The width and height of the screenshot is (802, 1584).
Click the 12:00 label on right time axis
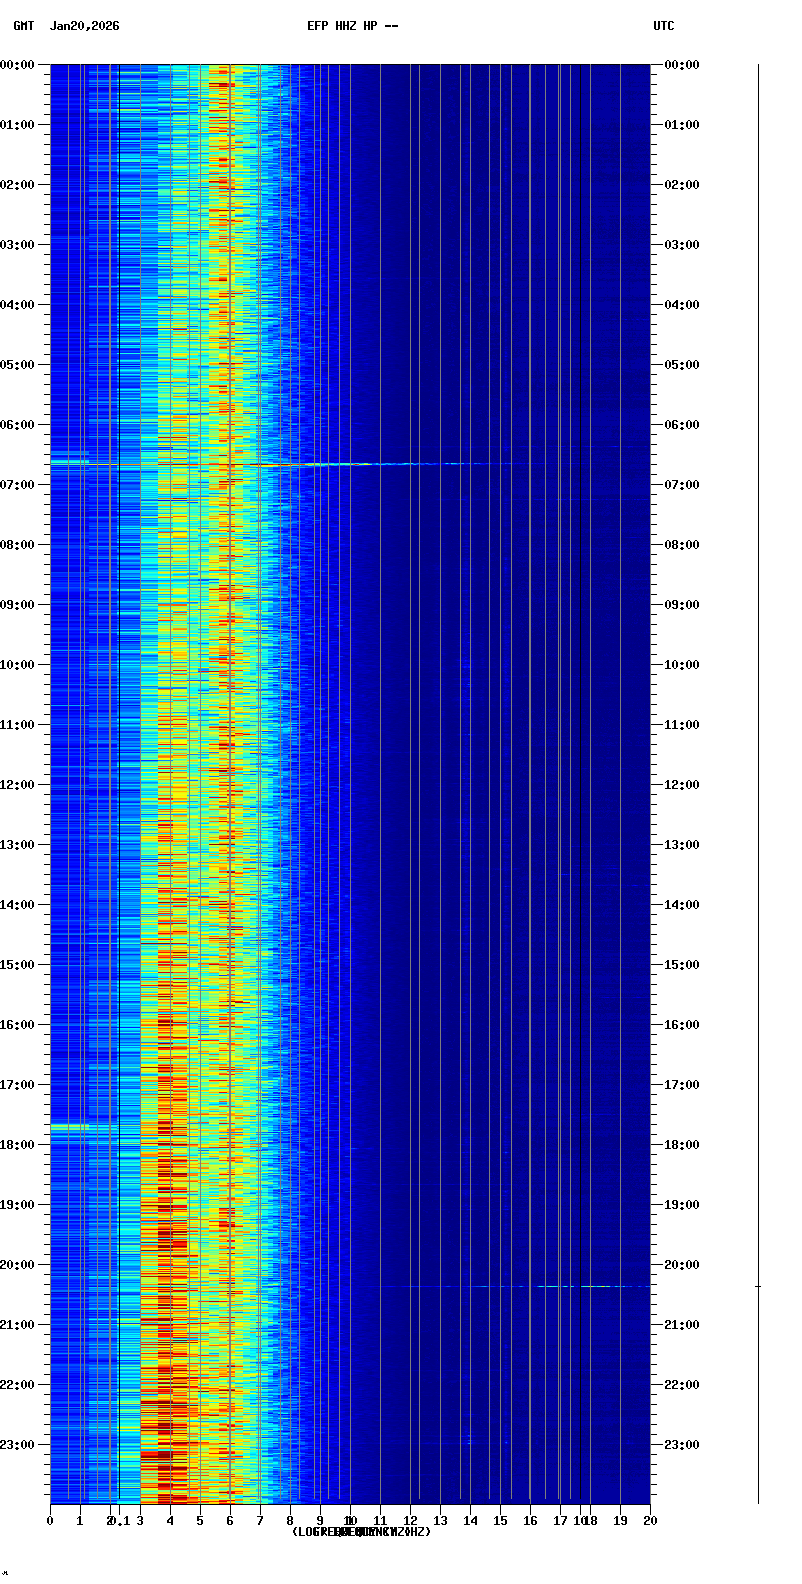click(x=682, y=785)
